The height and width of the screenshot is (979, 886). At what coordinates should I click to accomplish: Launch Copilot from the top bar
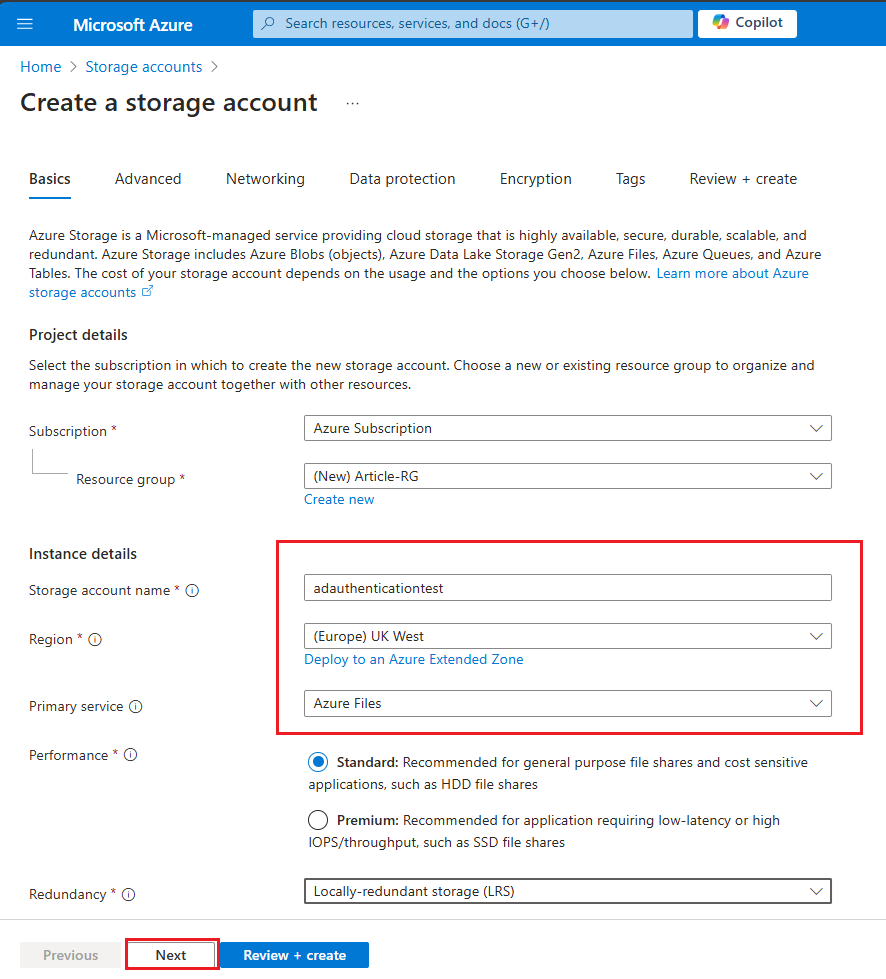[x=746, y=23]
